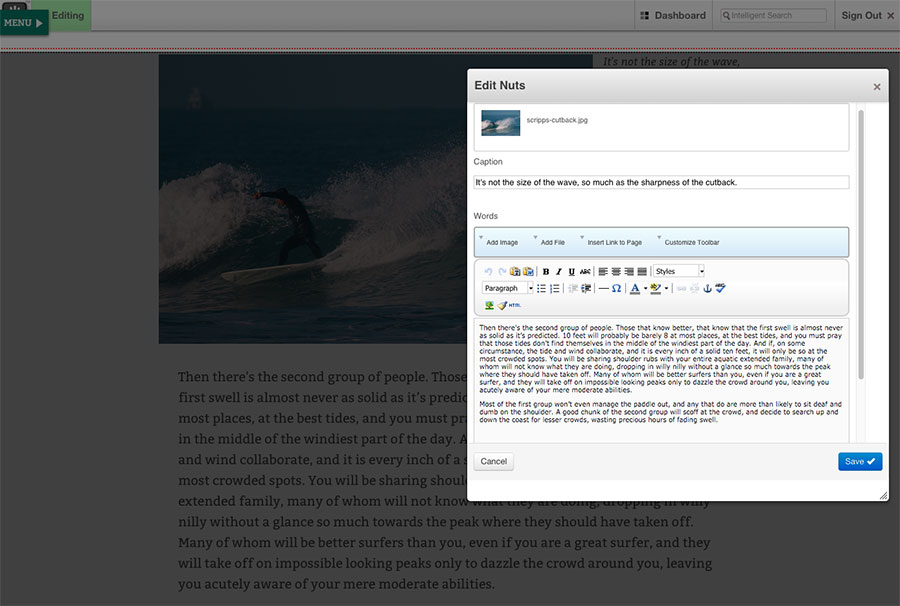The height and width of the screenshot is (606, 900).
Task: Toggle italic text formatting
Action: (x=559, y=272)
